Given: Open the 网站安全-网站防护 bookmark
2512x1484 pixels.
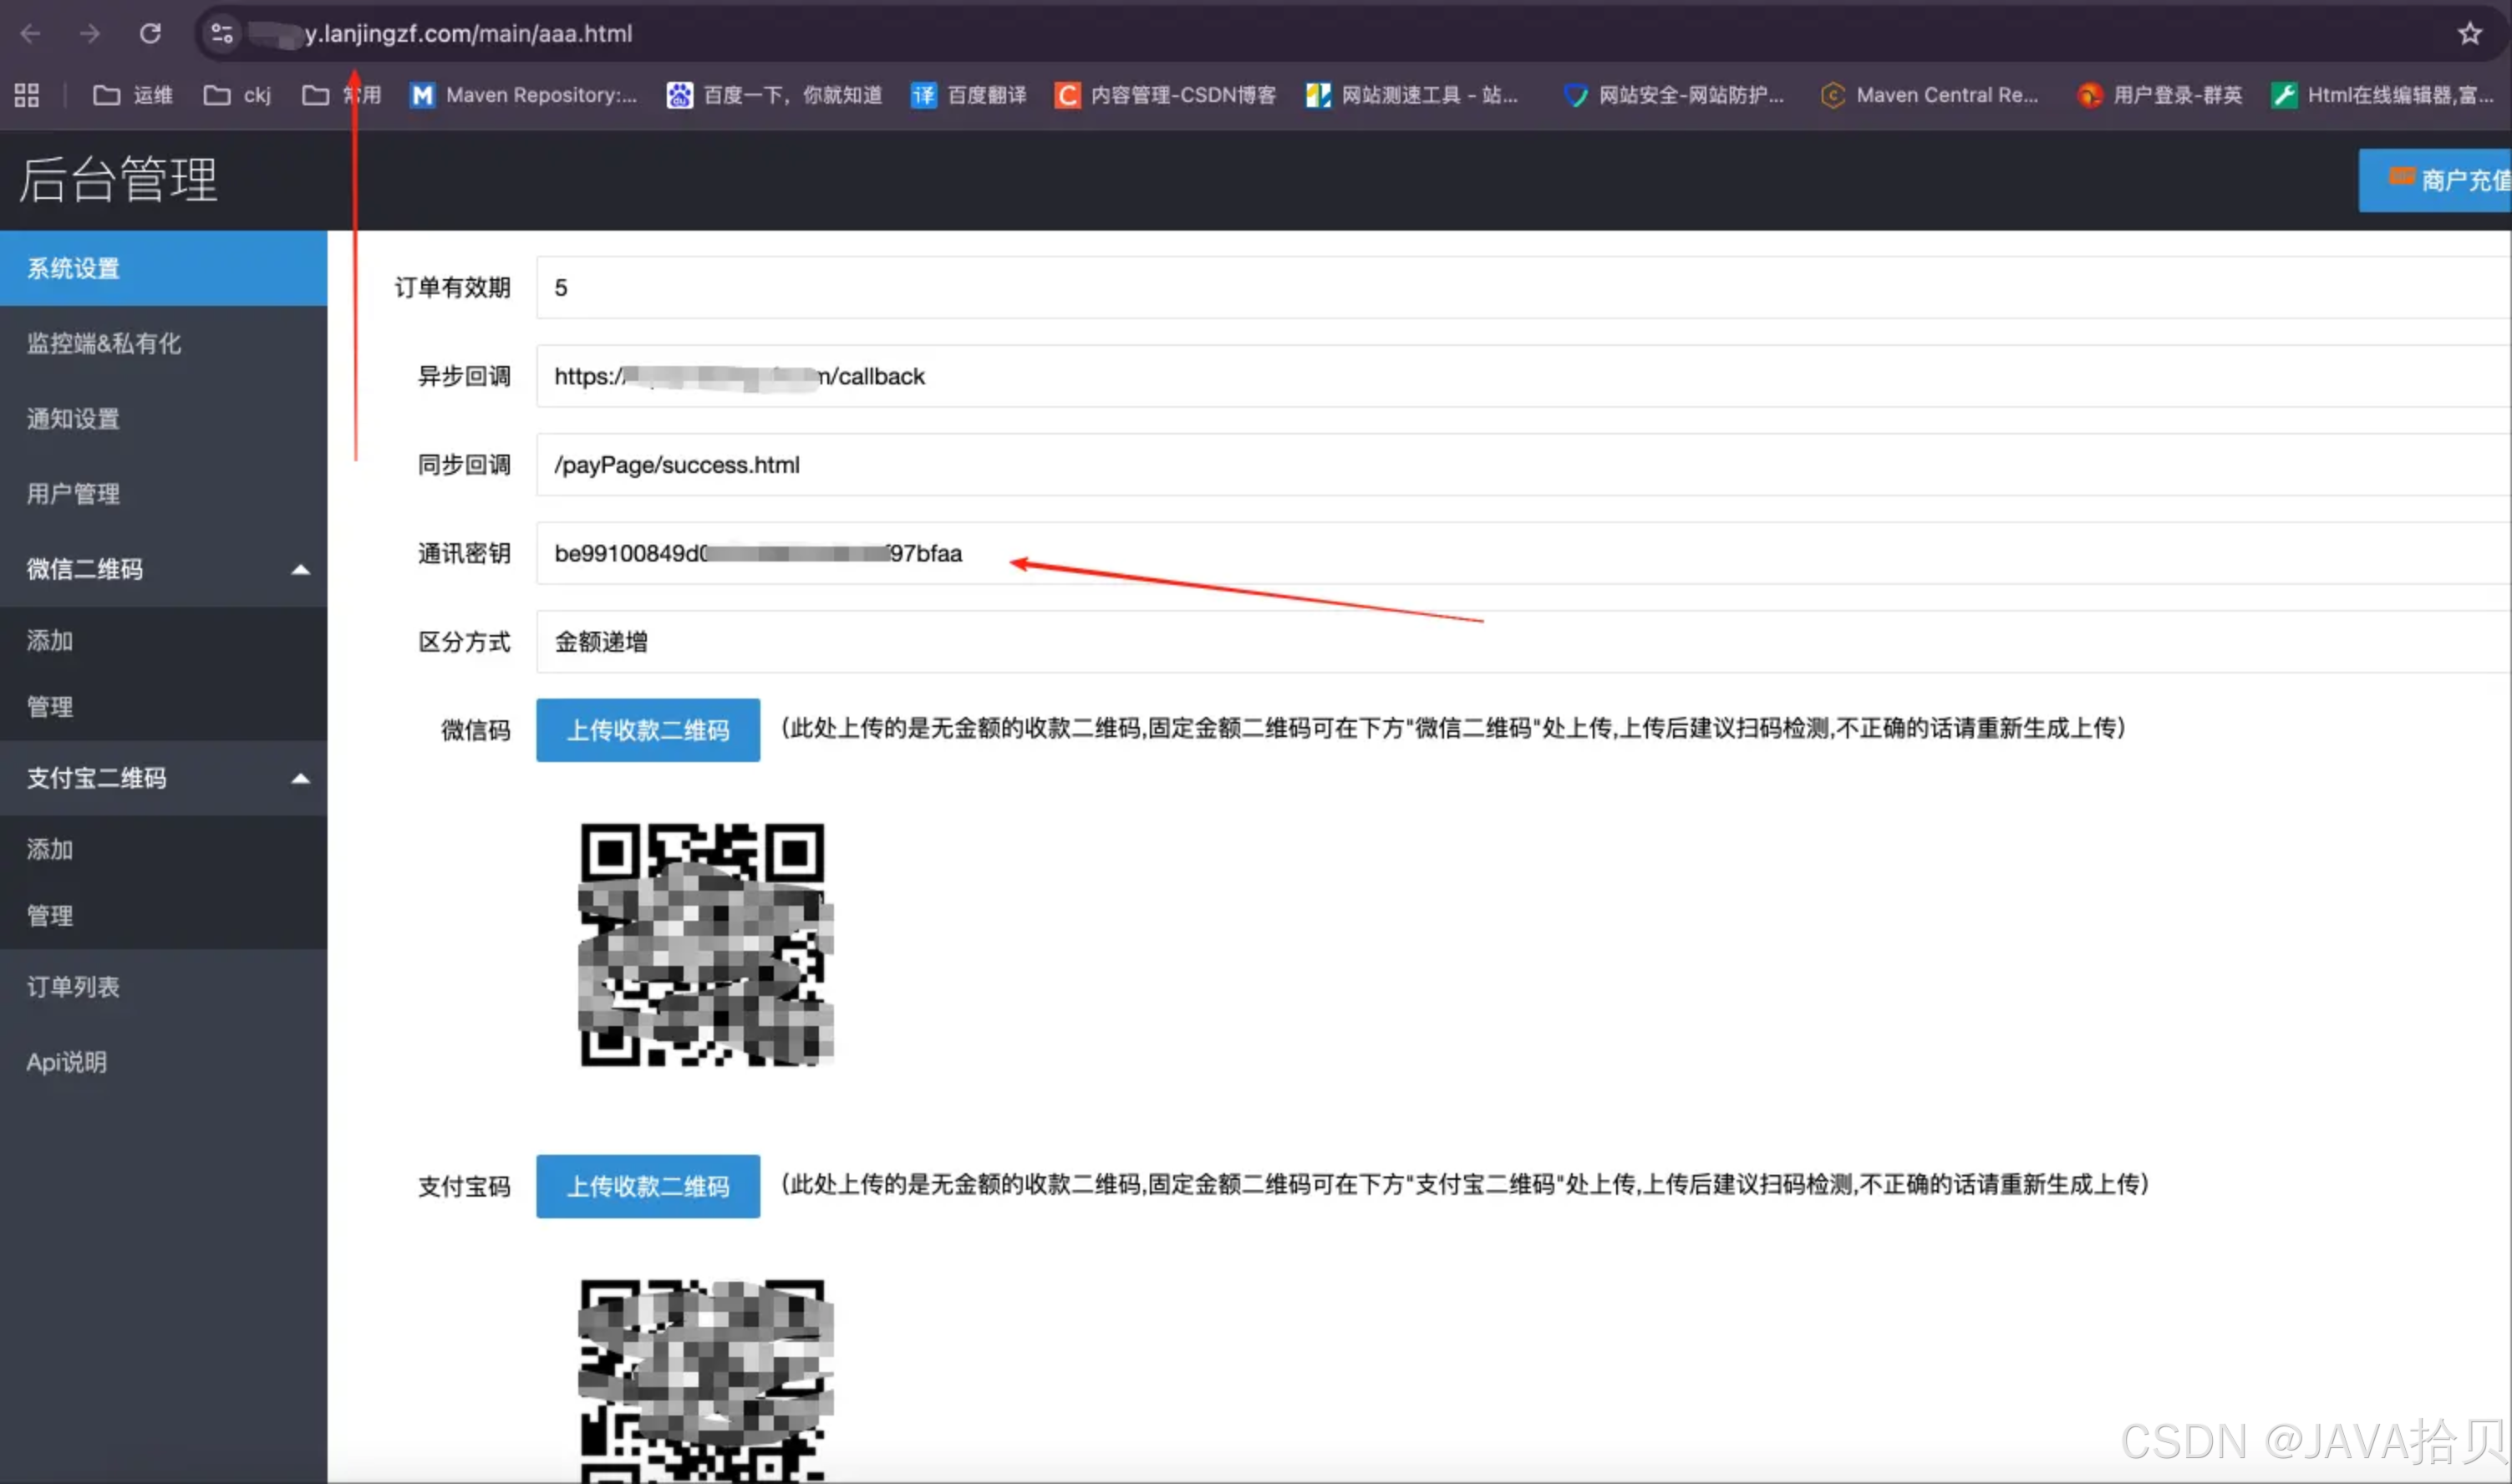Looking at the screenshot, I should point(1674,95).
